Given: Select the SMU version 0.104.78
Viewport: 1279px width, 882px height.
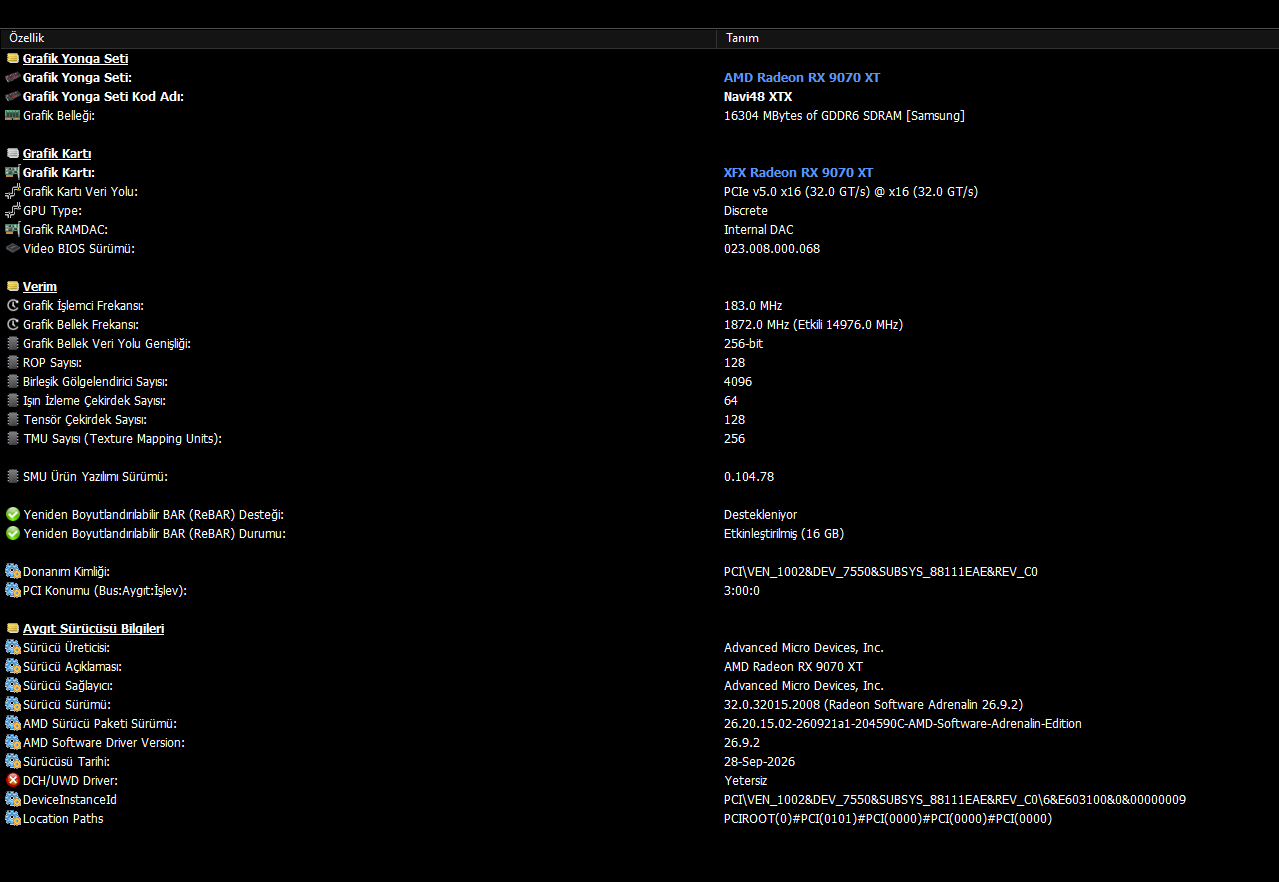Looking at the screenshot, I should [x=749, y=477].
